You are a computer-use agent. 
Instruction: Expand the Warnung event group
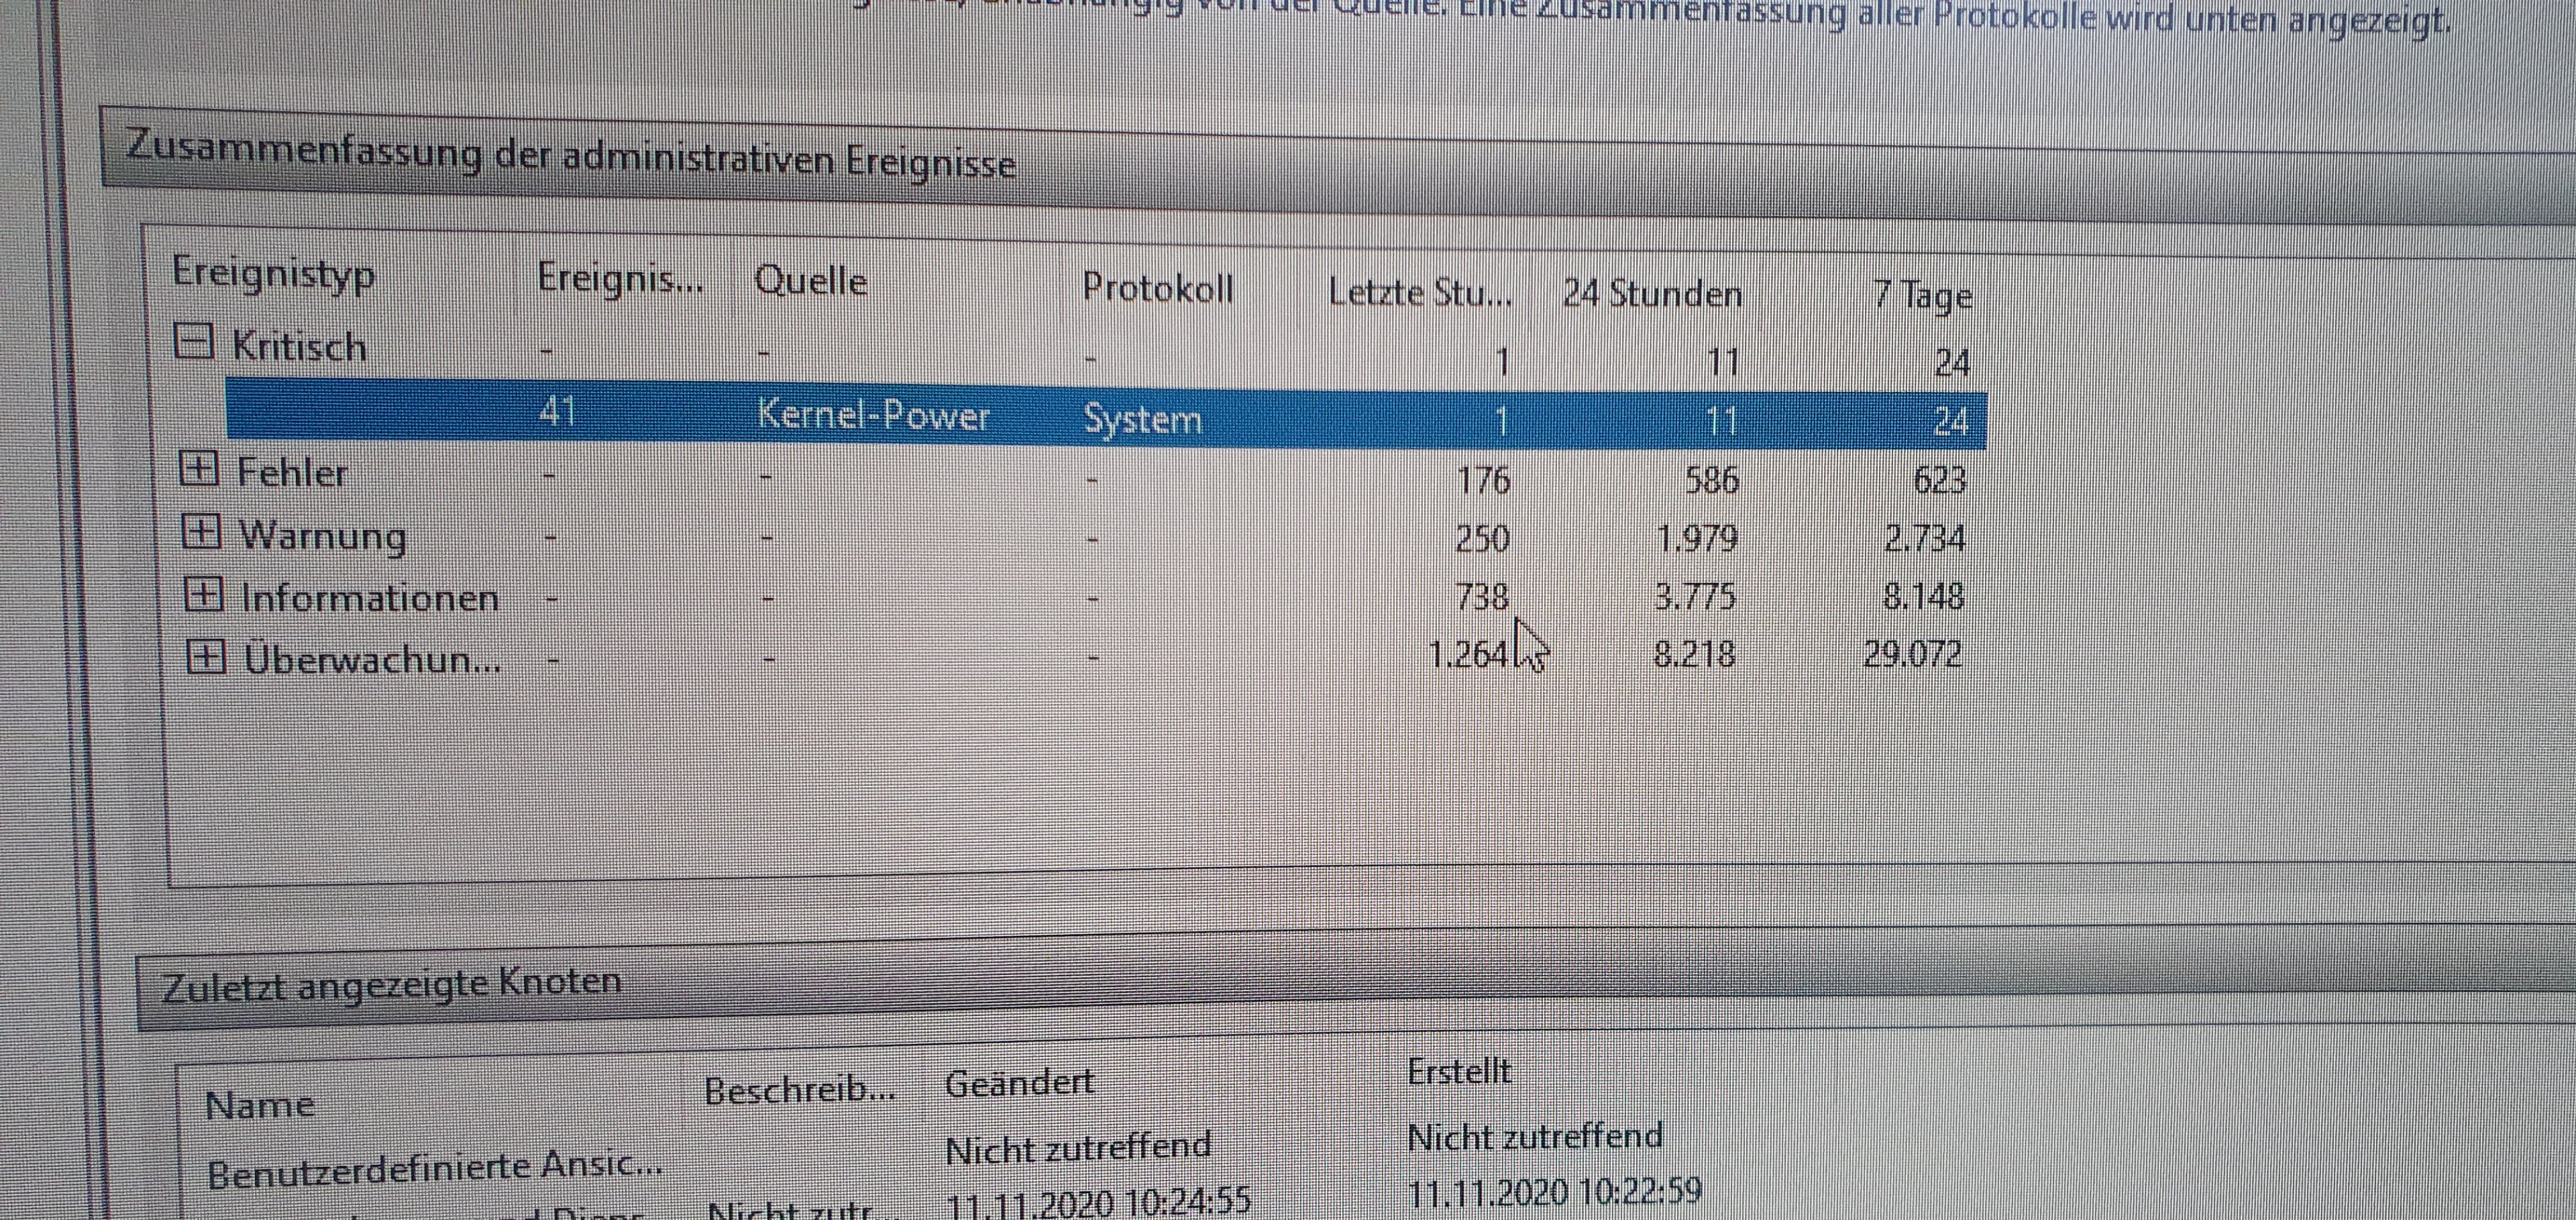(201, 532)
